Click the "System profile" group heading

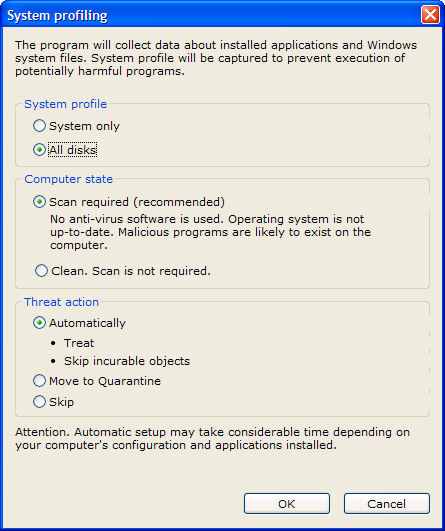(65, 104)
